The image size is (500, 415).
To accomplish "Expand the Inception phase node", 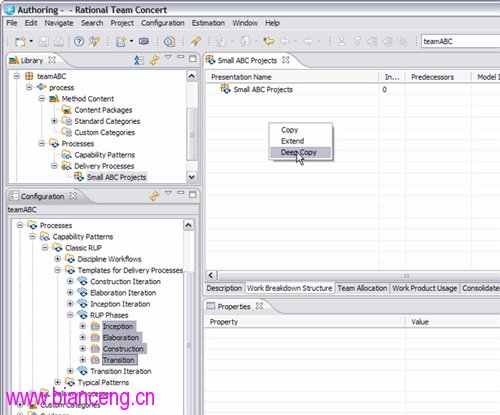I will (x=83, y=326).
